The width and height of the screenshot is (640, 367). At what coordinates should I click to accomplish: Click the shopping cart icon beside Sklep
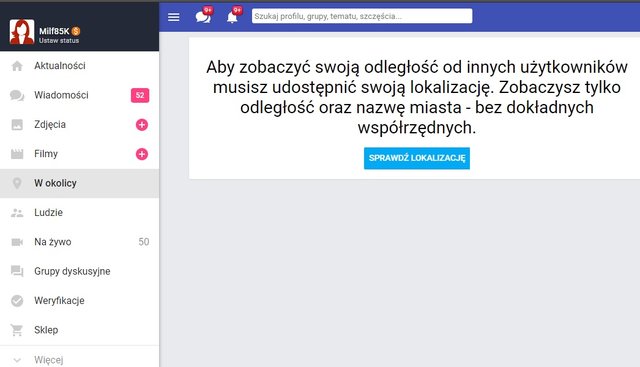coord(17,330)
